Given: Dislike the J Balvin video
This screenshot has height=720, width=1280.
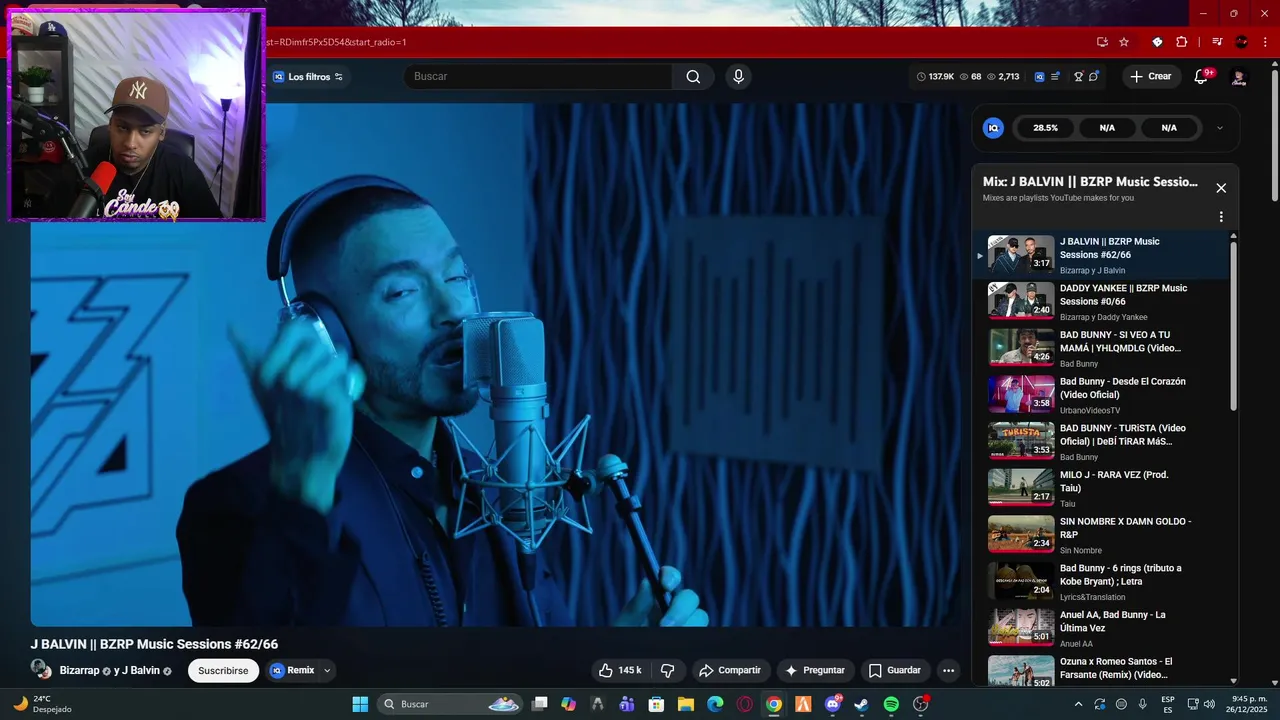Looking at the screenshot, I should [x=668, y=670].
